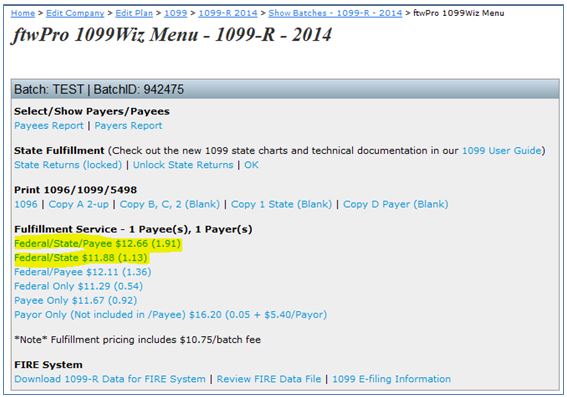Select Payee Only $11.67 option

[x=76, y=300]
